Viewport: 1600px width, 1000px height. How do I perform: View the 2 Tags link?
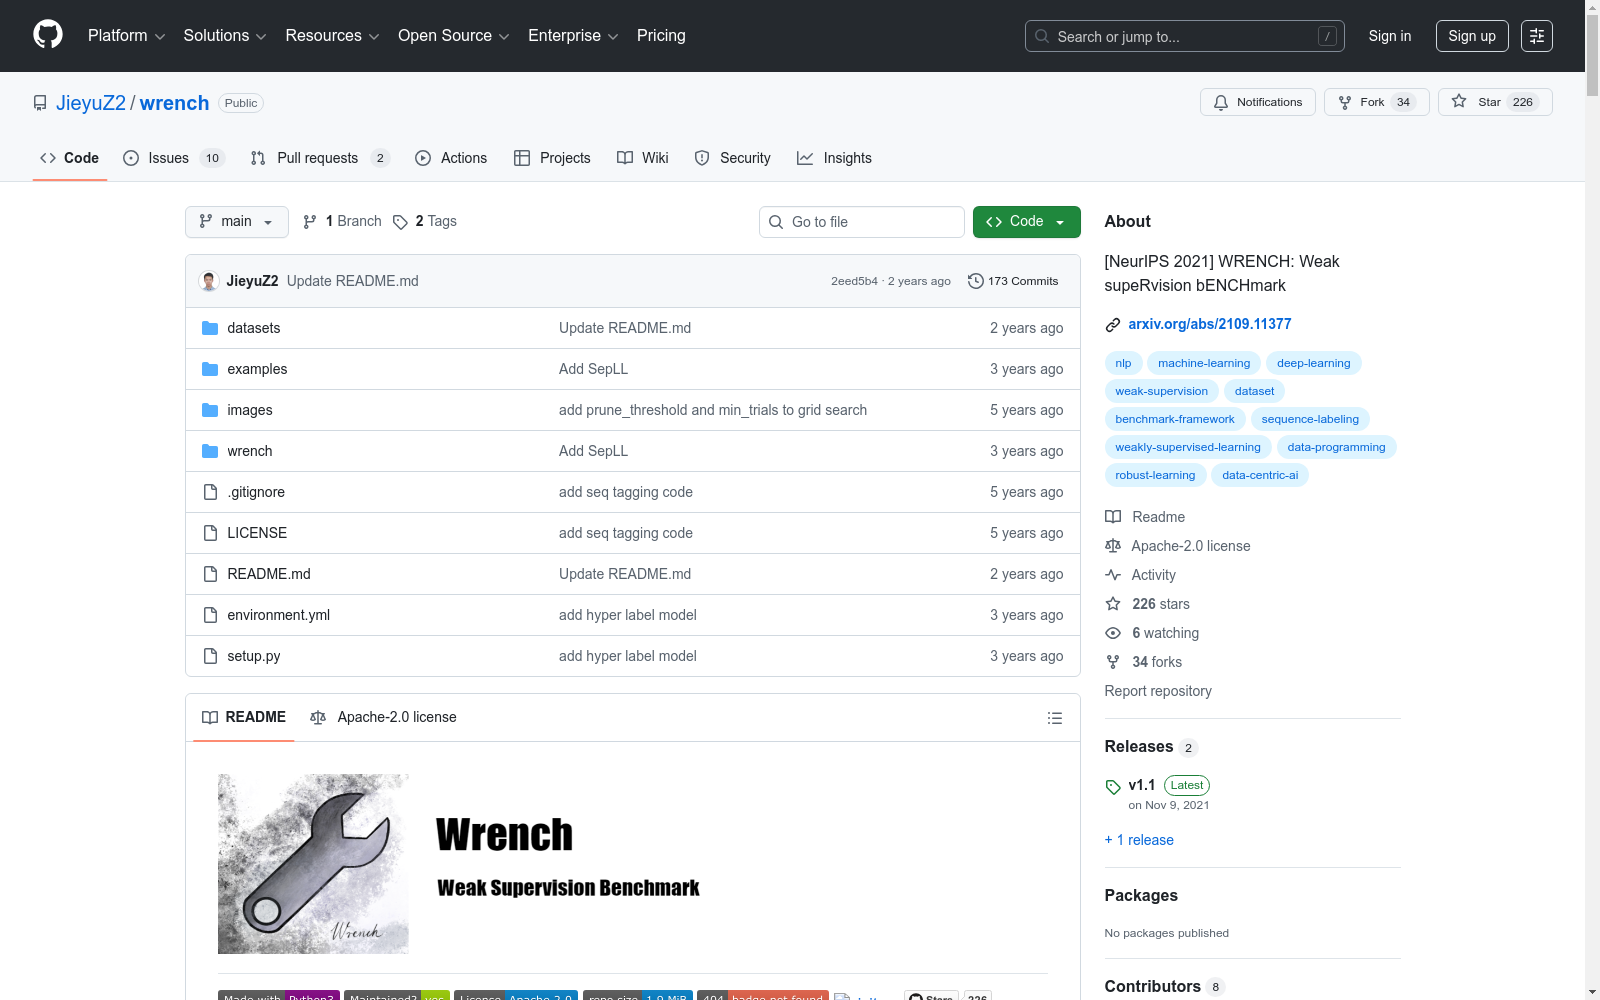tap(425, 221)
